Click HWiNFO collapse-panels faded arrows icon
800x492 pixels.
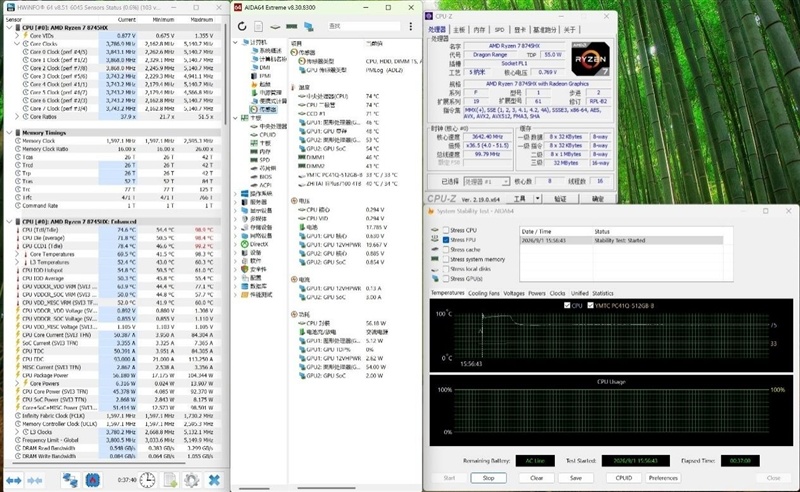coord(35,480)
